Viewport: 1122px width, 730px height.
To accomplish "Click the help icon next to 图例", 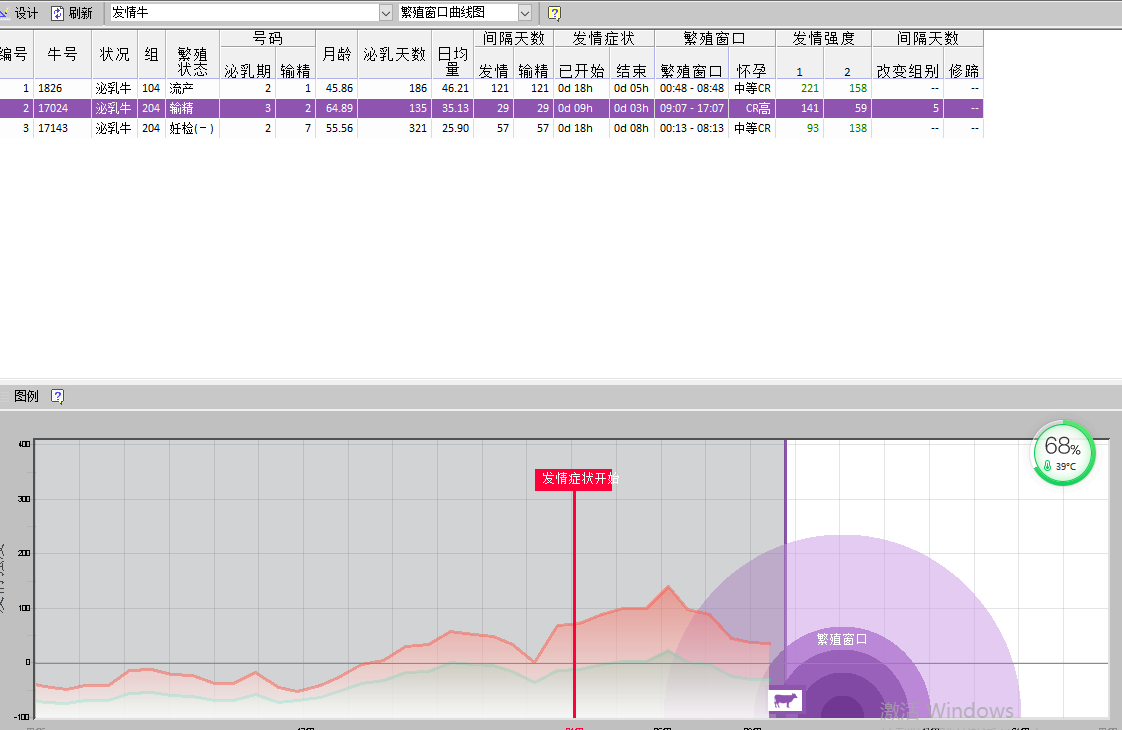I will [x=58, y=396].
